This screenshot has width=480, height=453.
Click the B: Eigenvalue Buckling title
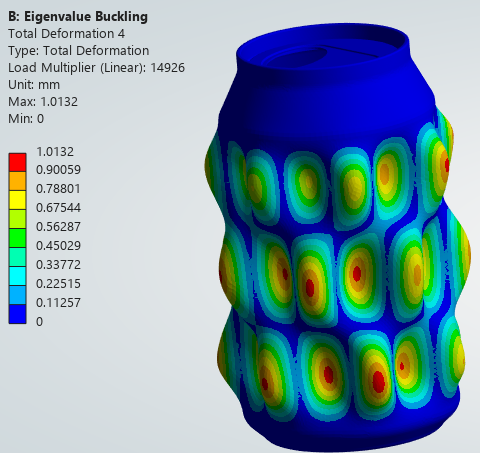click(78, 16)
